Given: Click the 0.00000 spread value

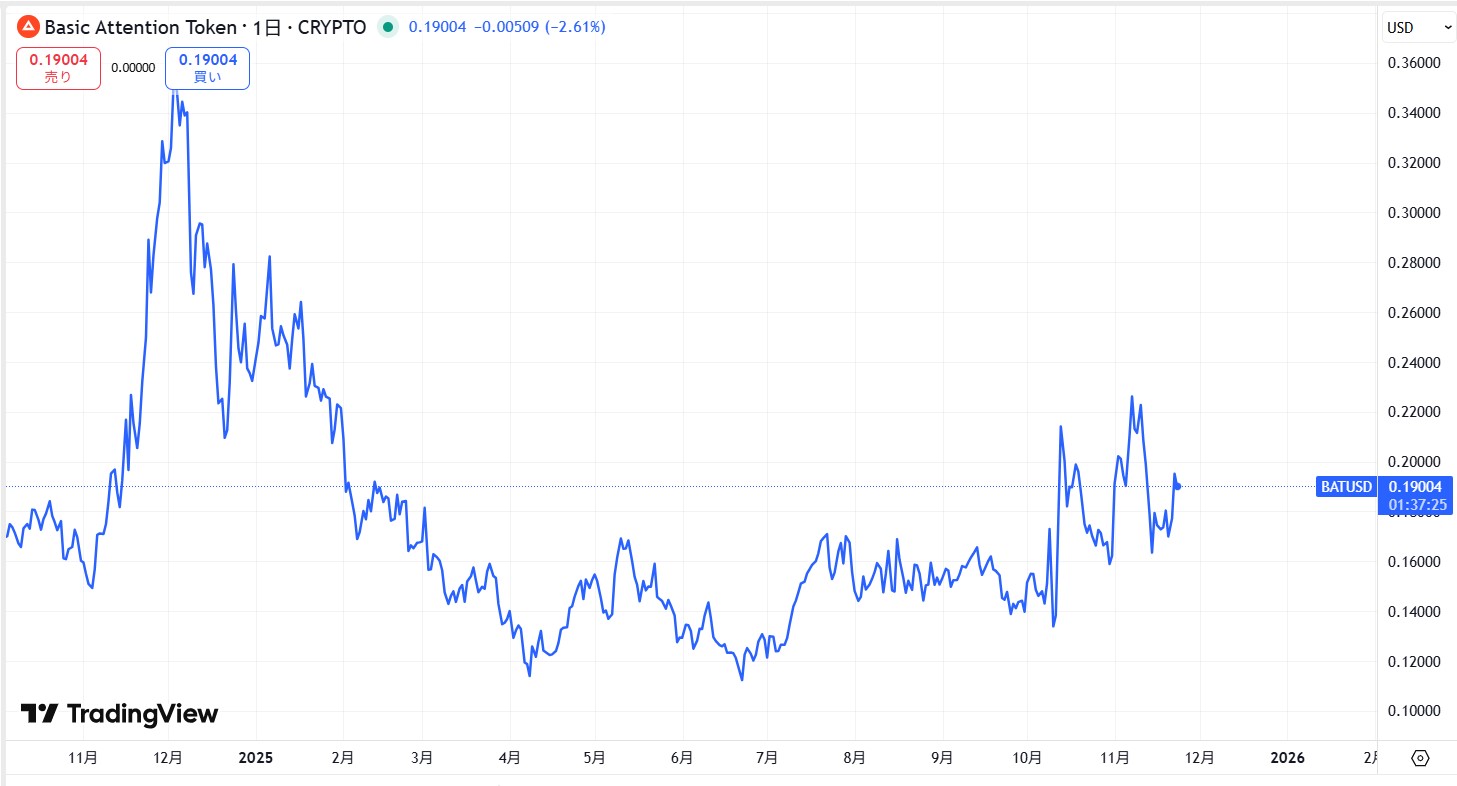Looking at the screenshot, I should 133,68.
